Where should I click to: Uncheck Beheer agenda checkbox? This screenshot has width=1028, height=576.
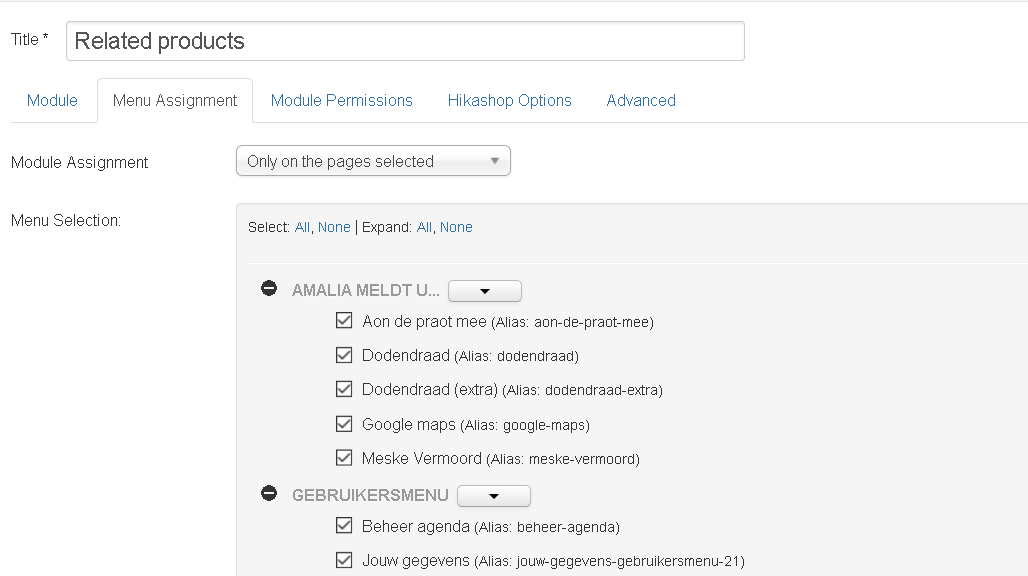pyautogui.click(x=345, y=526)
